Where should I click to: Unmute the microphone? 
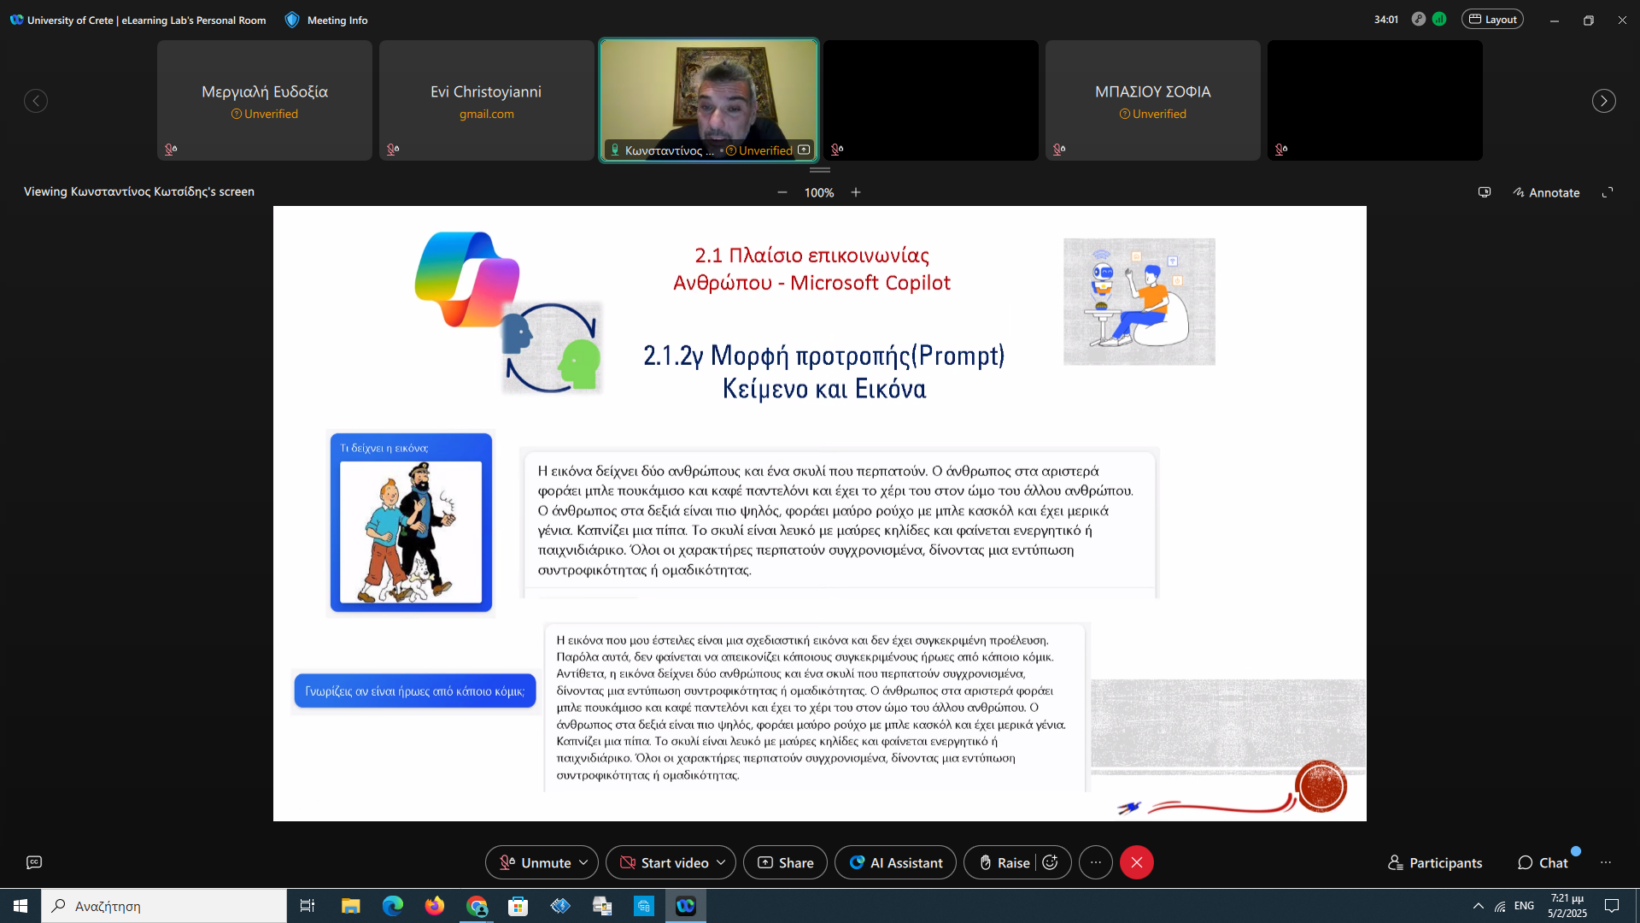click(x=534, y=862)
